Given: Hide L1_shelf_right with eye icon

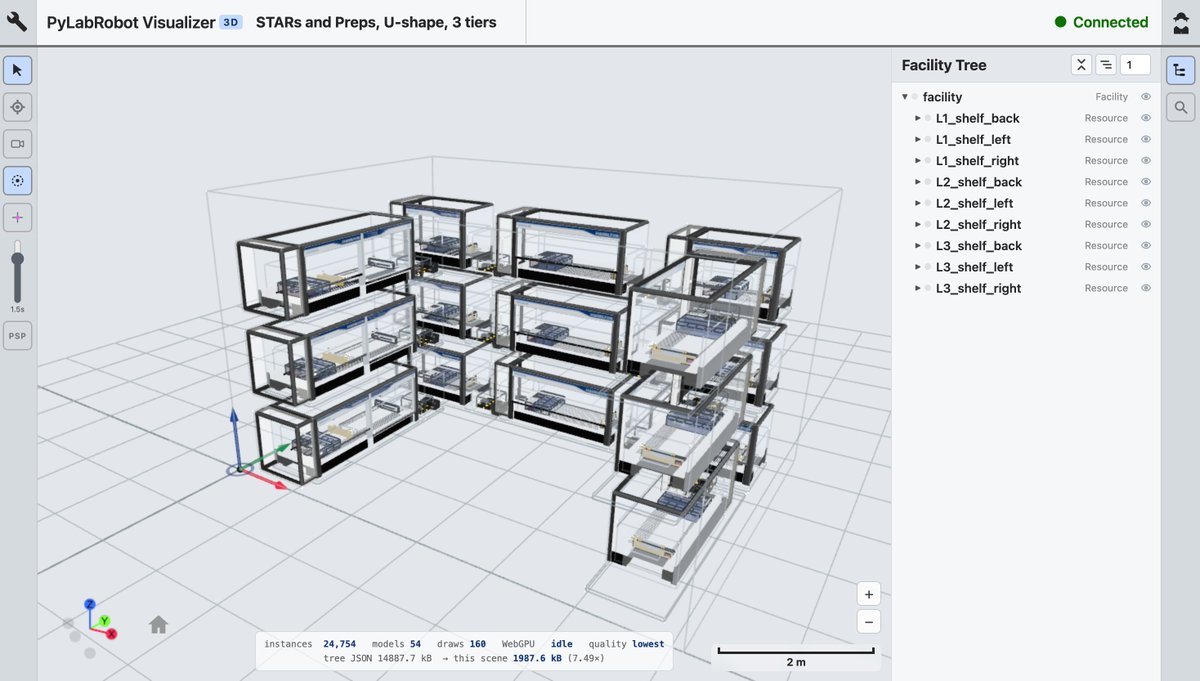Looking at the screenshot, I should (x=1146, y=161).
